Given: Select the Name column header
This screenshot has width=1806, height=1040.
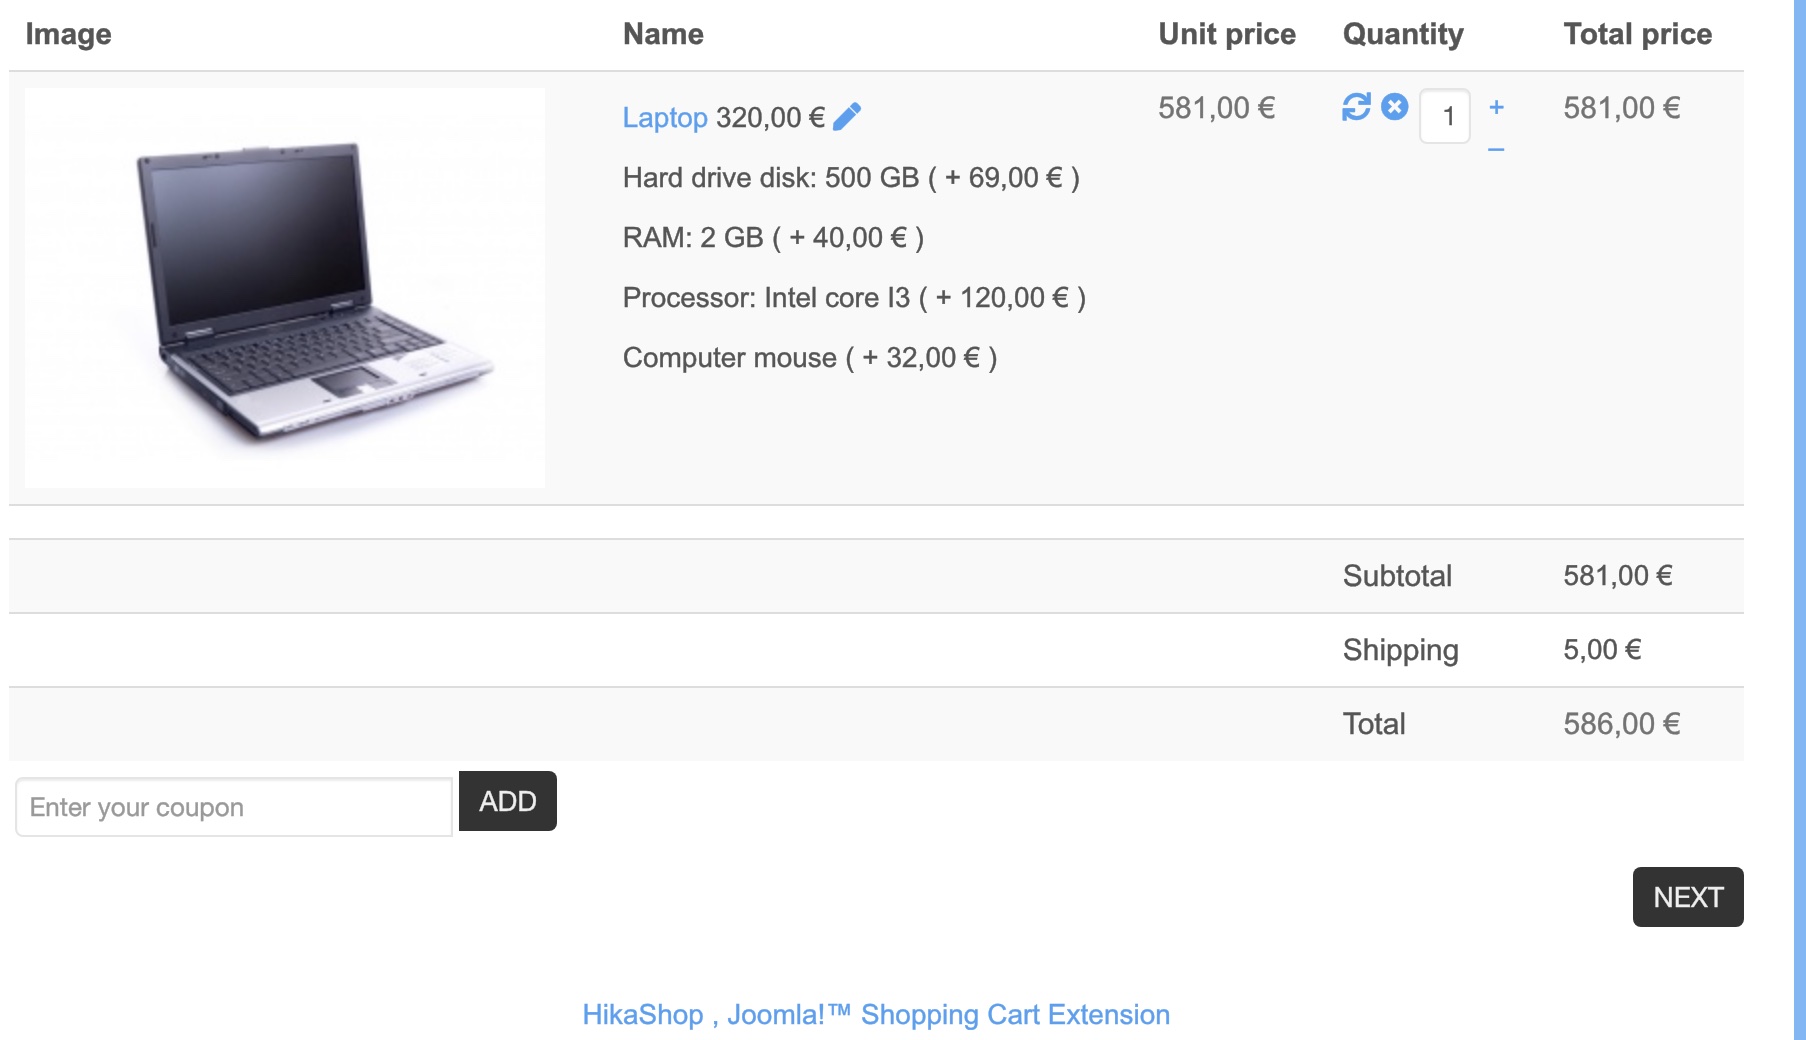Looking at the screenshot, I should tap(663, 34).
